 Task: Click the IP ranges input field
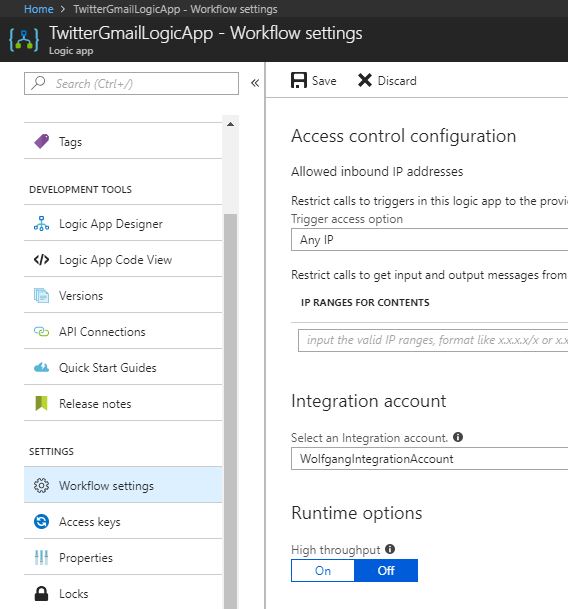[433, 340]
